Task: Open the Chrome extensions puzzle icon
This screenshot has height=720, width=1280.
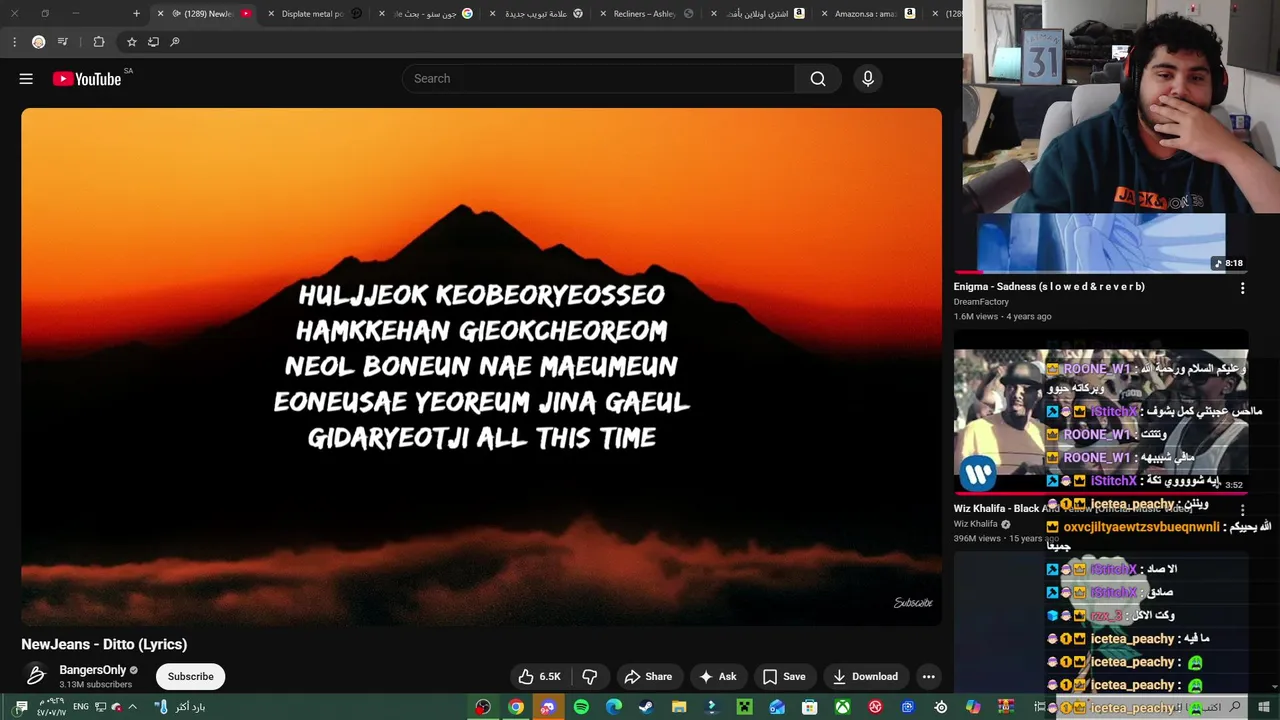Action: (98, 42)
